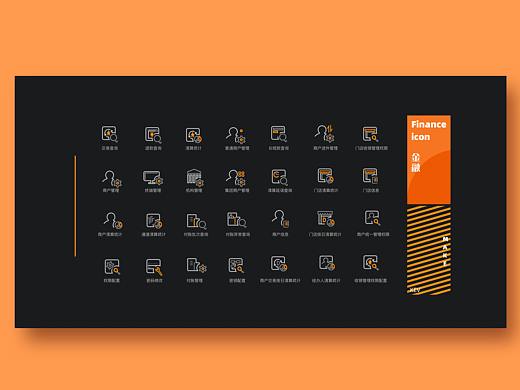
Task: Click the user icon with pie chart badge
Action: coord(113,220)
